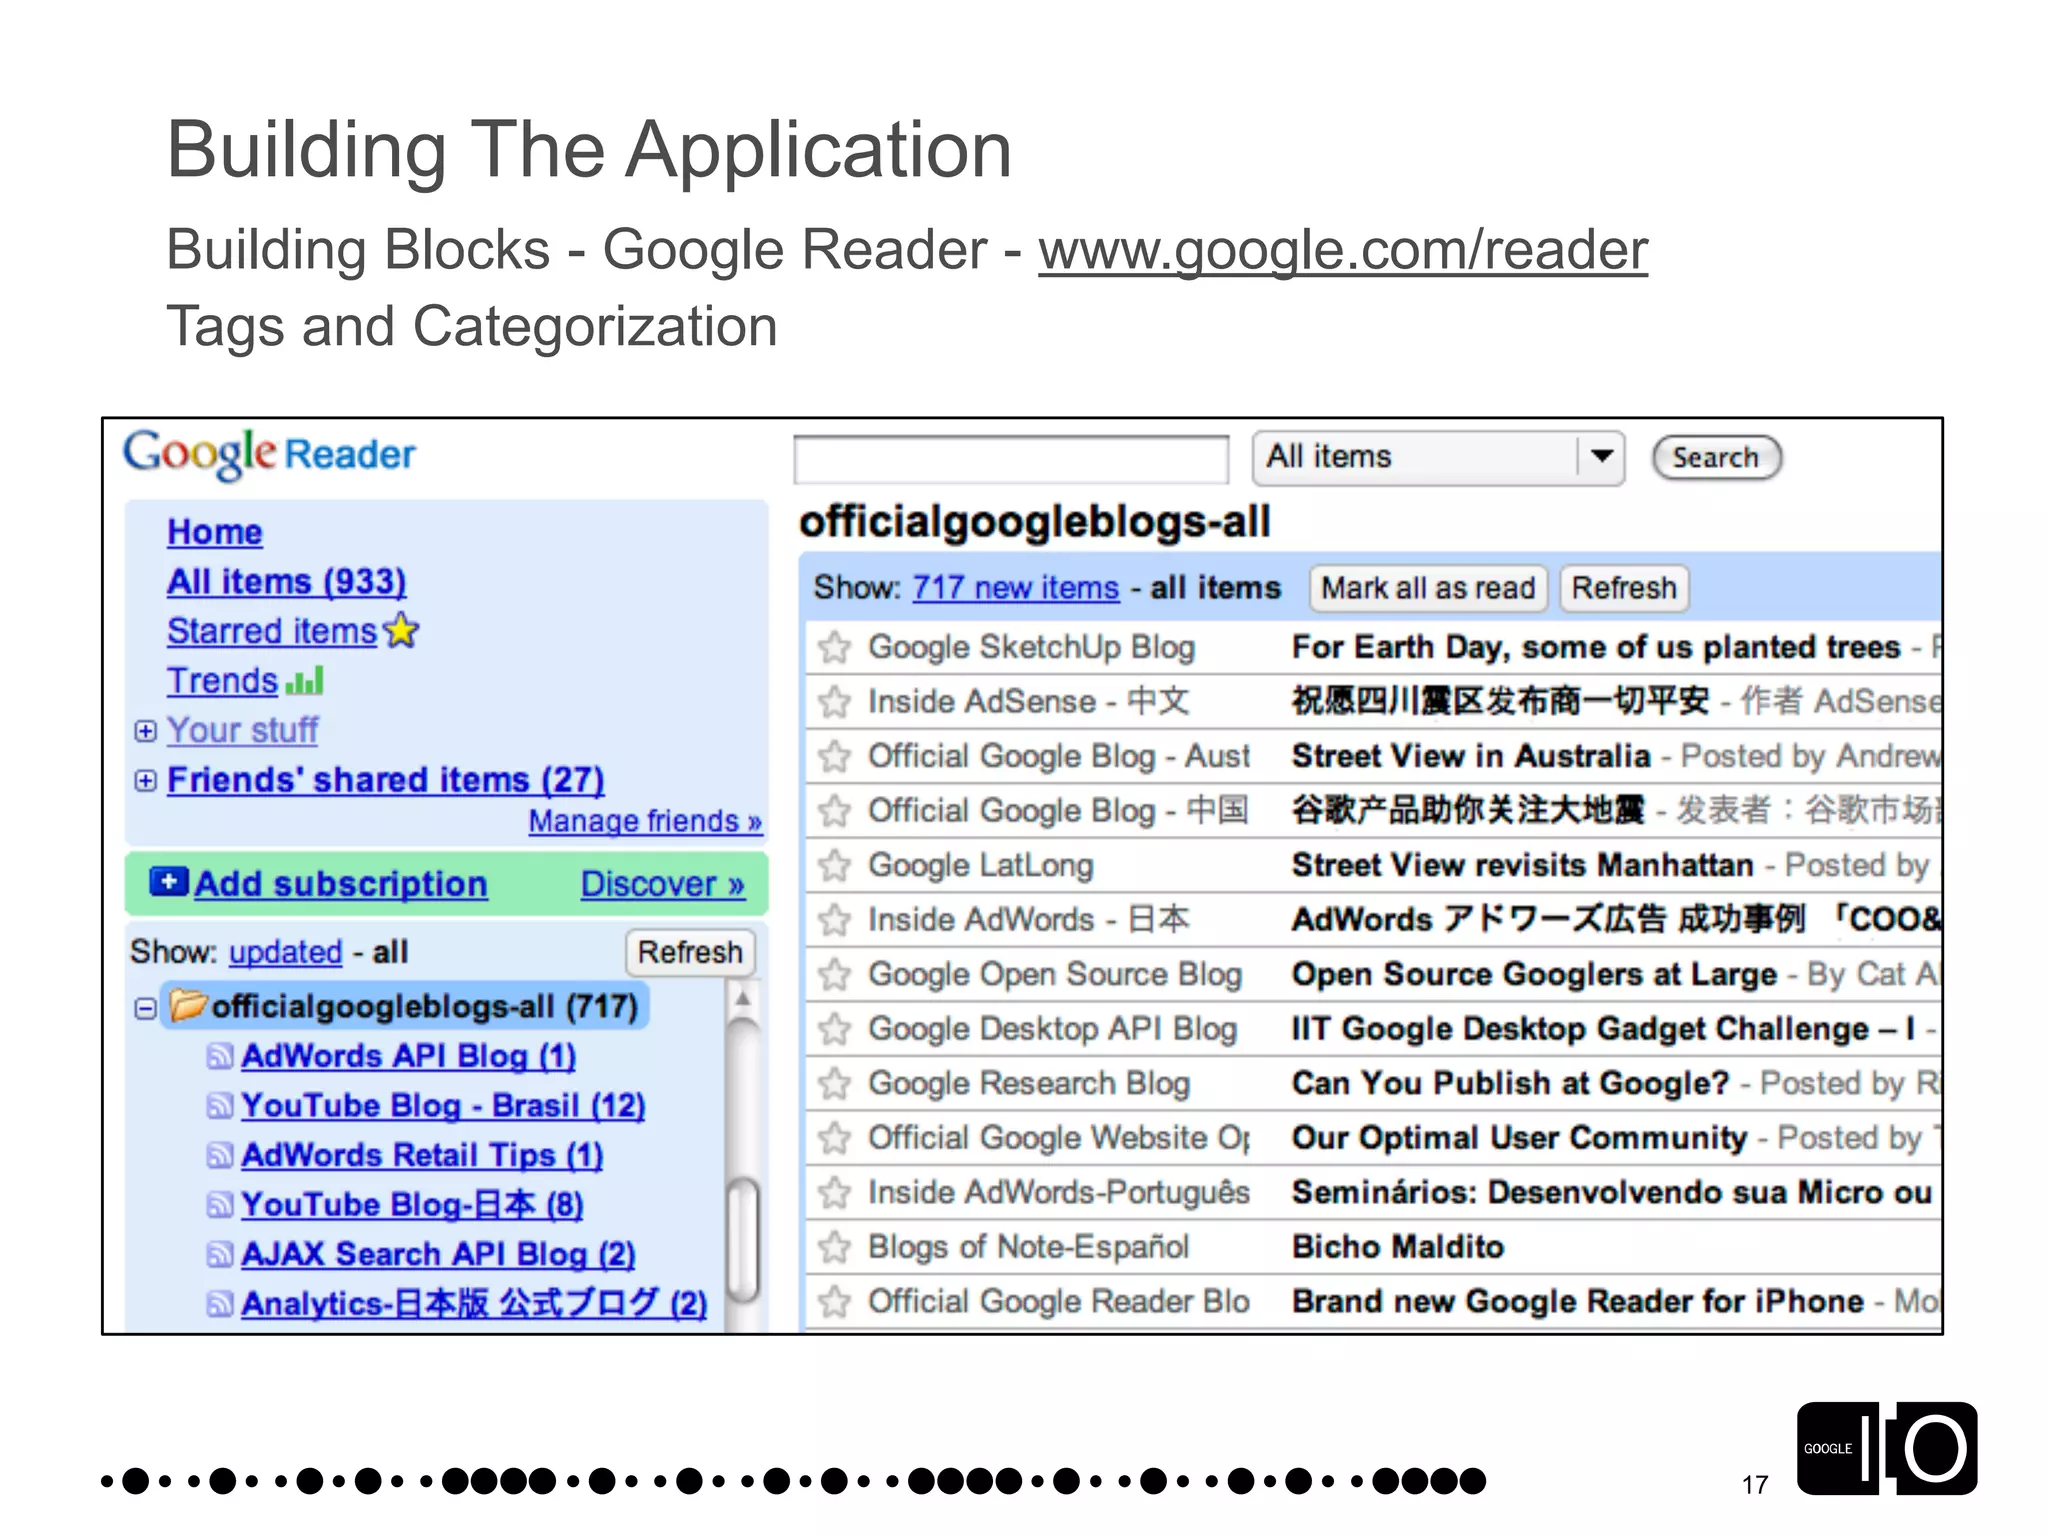Star the Official Google Blog - 中国 item
This screenshot has width=2048, height=1536.
[834, 810]
